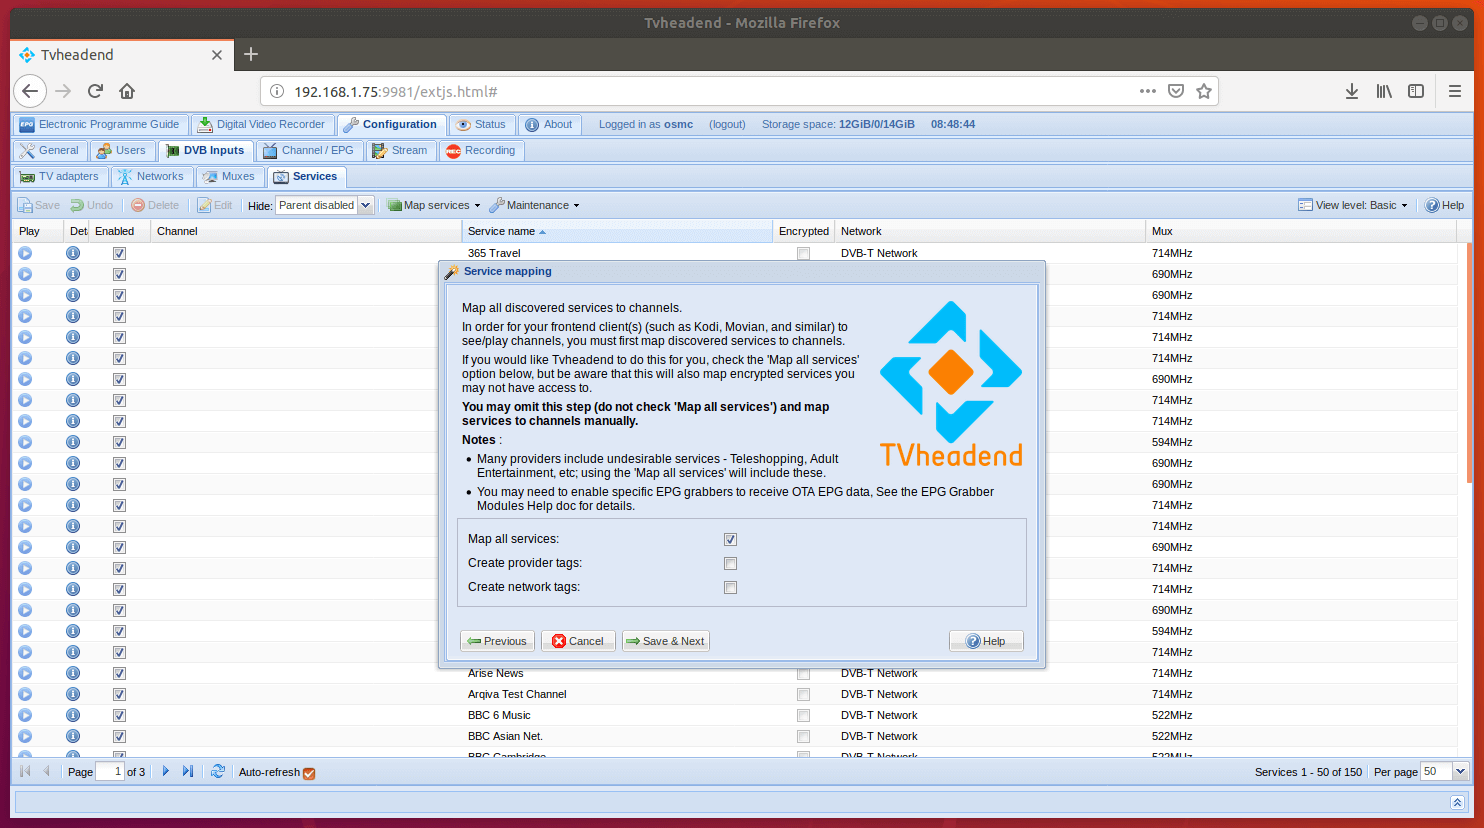
Task: Jump to last page of services
Action: point(188,771)
